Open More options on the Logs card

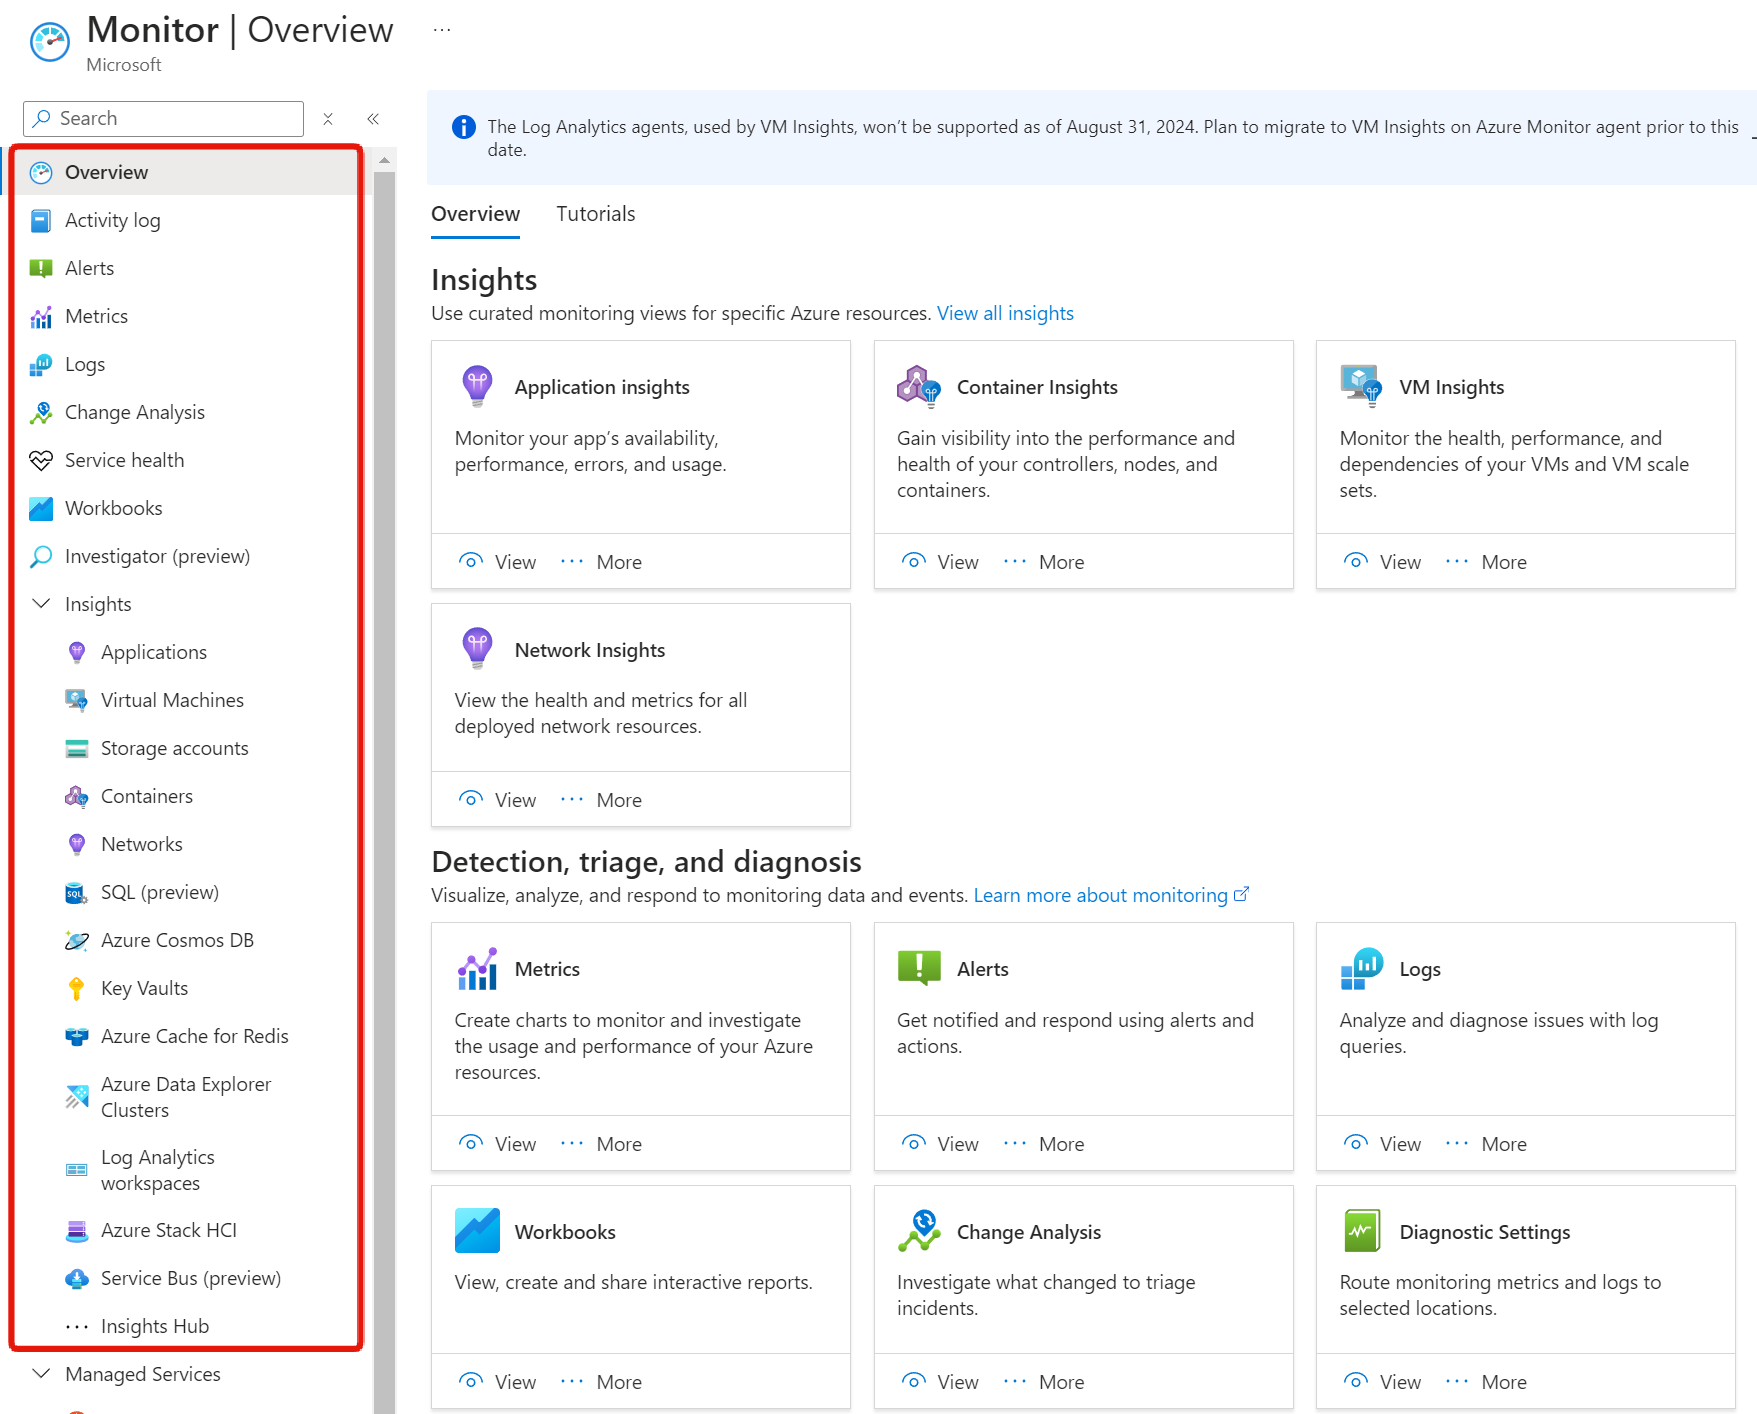pos(1486,1144)
